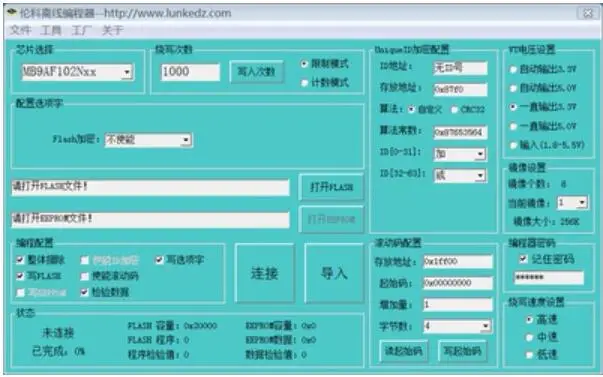Open the 文件 menu

tap(20, 30)
